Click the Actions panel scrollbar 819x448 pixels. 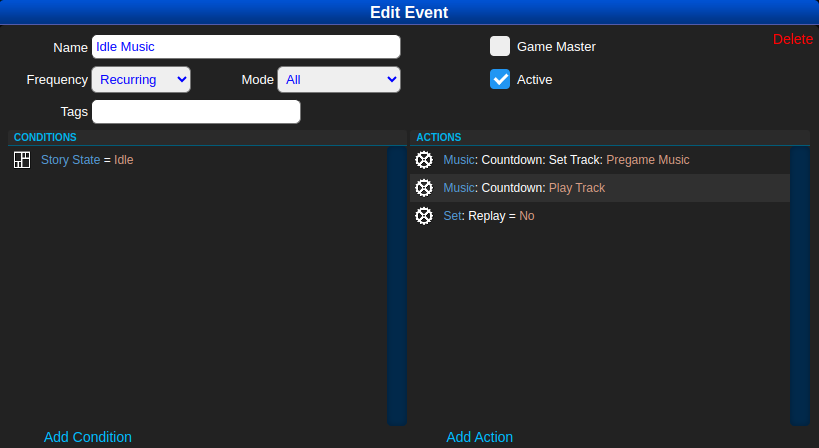pyautogui.click(x=799, y=286)
